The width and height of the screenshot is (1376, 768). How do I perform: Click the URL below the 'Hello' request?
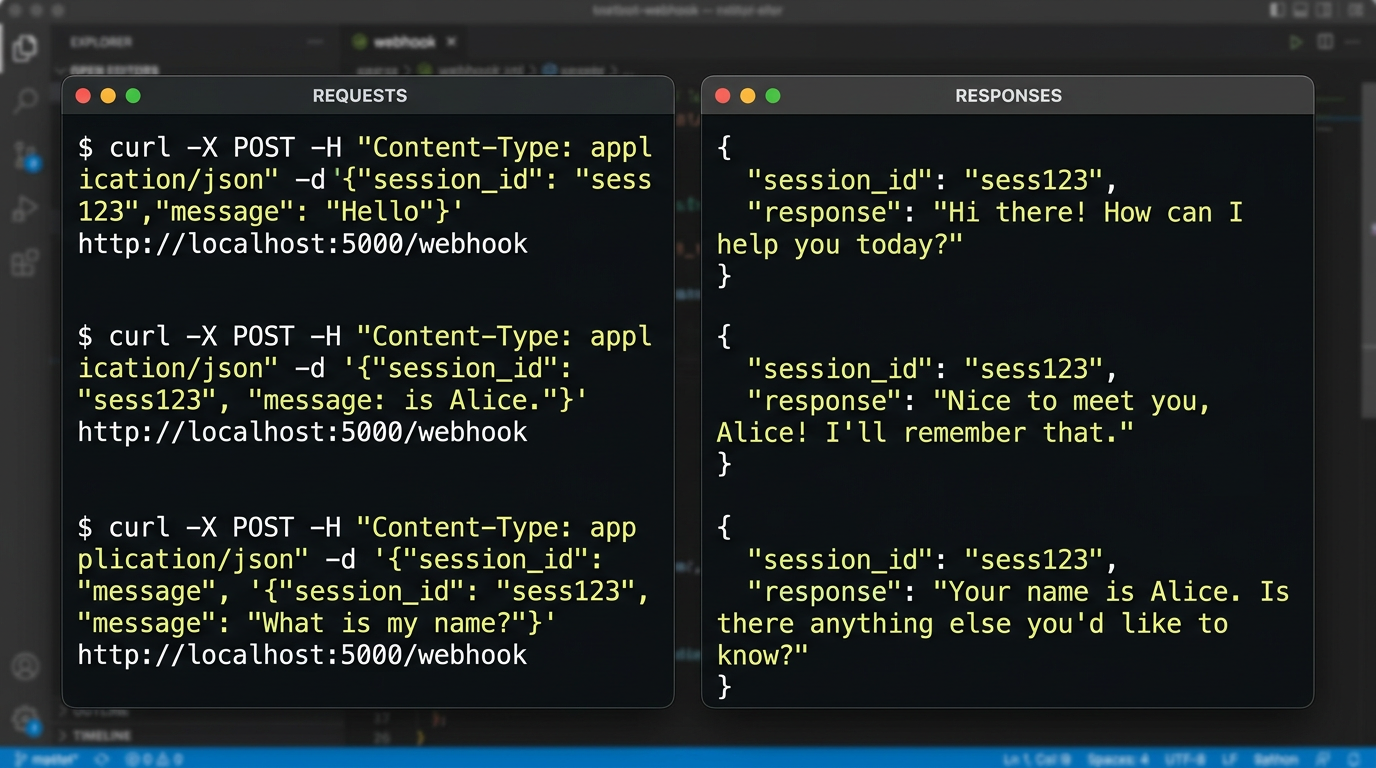click(x=302, y=243)
